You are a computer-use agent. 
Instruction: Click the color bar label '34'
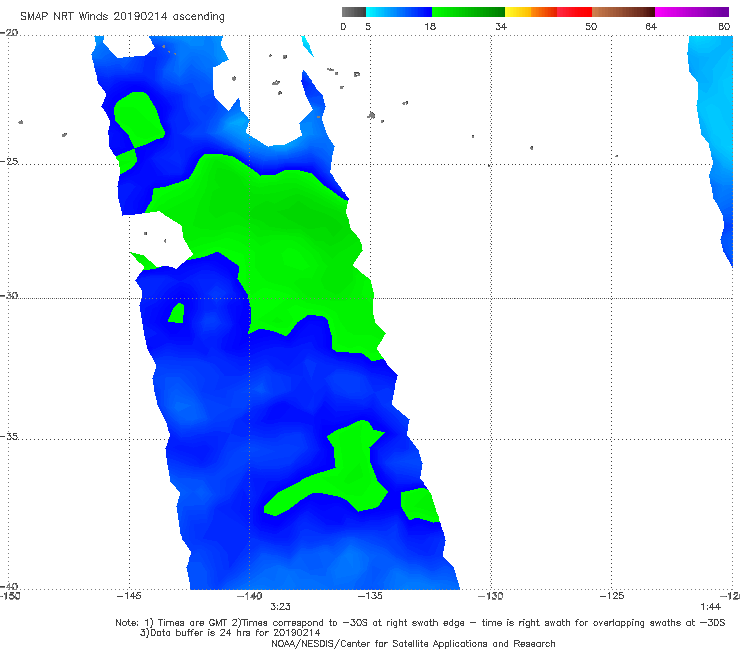click(x=501, y=26)
